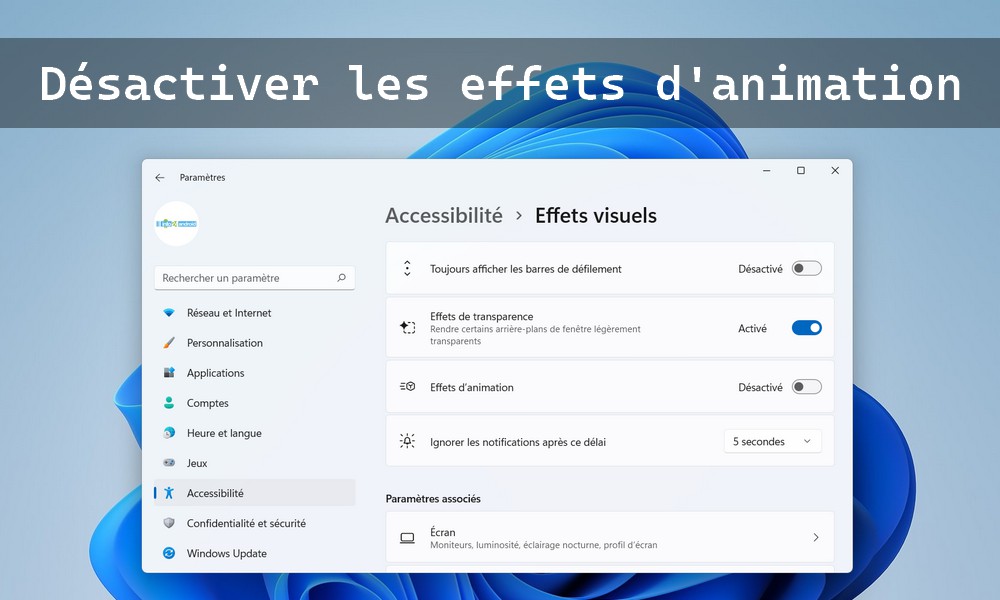This screenshot has width=1000, height=600.
Task: Click the notification bell brightness icon
Action: pyautogui.click(x=408, y=441)
